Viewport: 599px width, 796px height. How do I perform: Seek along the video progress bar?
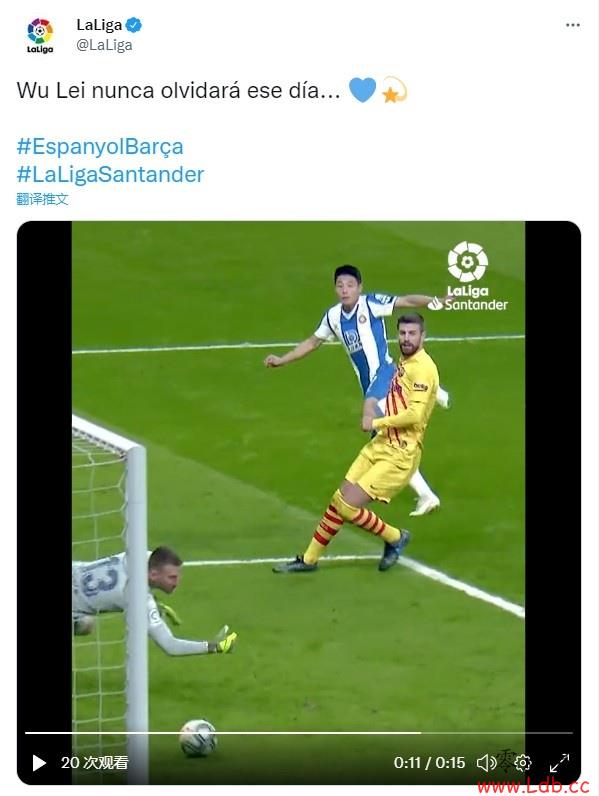tap(298, 733)
